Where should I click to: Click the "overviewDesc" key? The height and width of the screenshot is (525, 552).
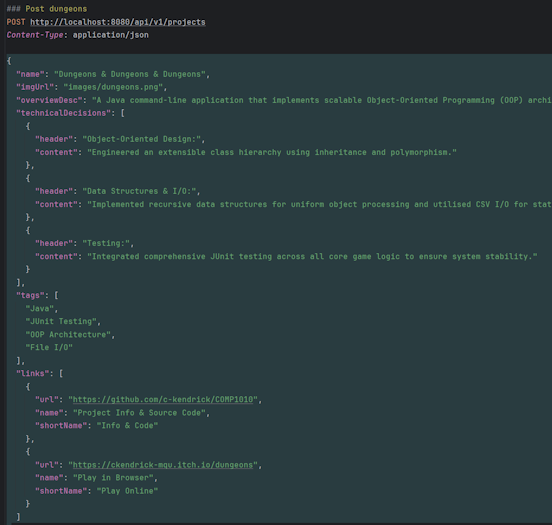point(49,100)
